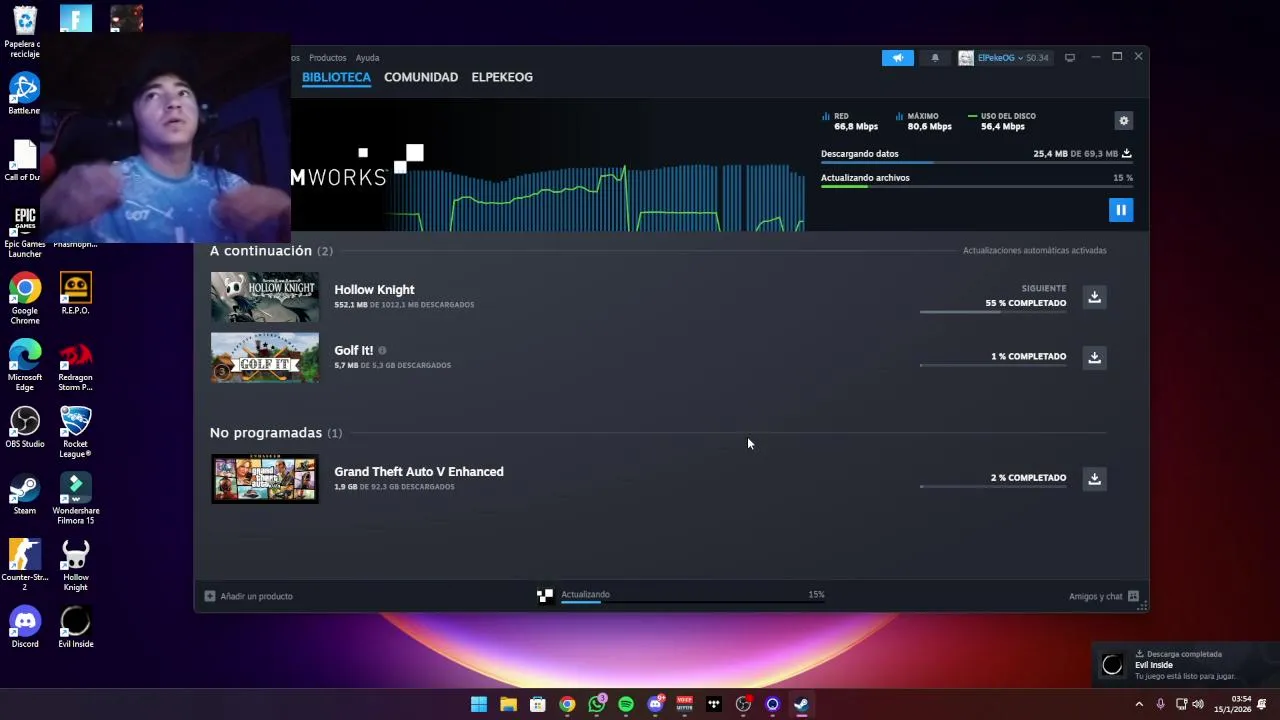Open Counter-Strike 2 desktop shortcut
Image resolution: width=1280 pixels, height=720 pixels.
pos(25,565)
